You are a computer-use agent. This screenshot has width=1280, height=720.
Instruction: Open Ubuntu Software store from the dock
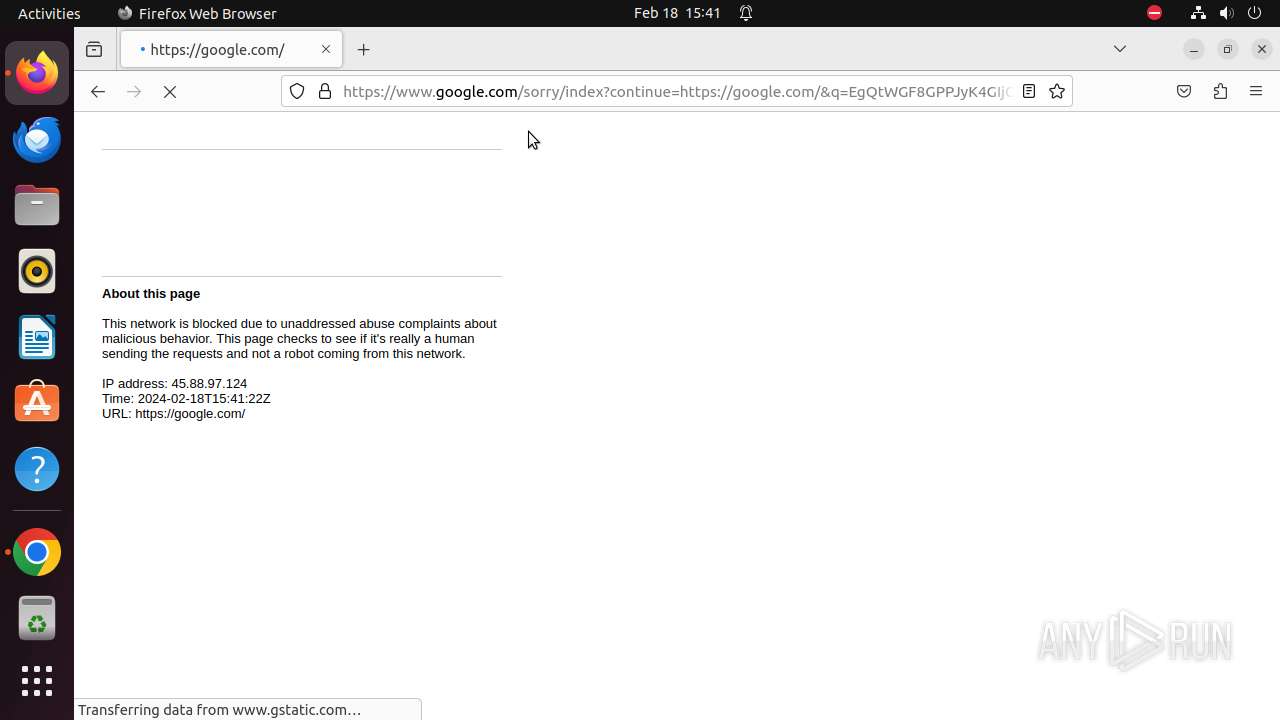[37, 403]
